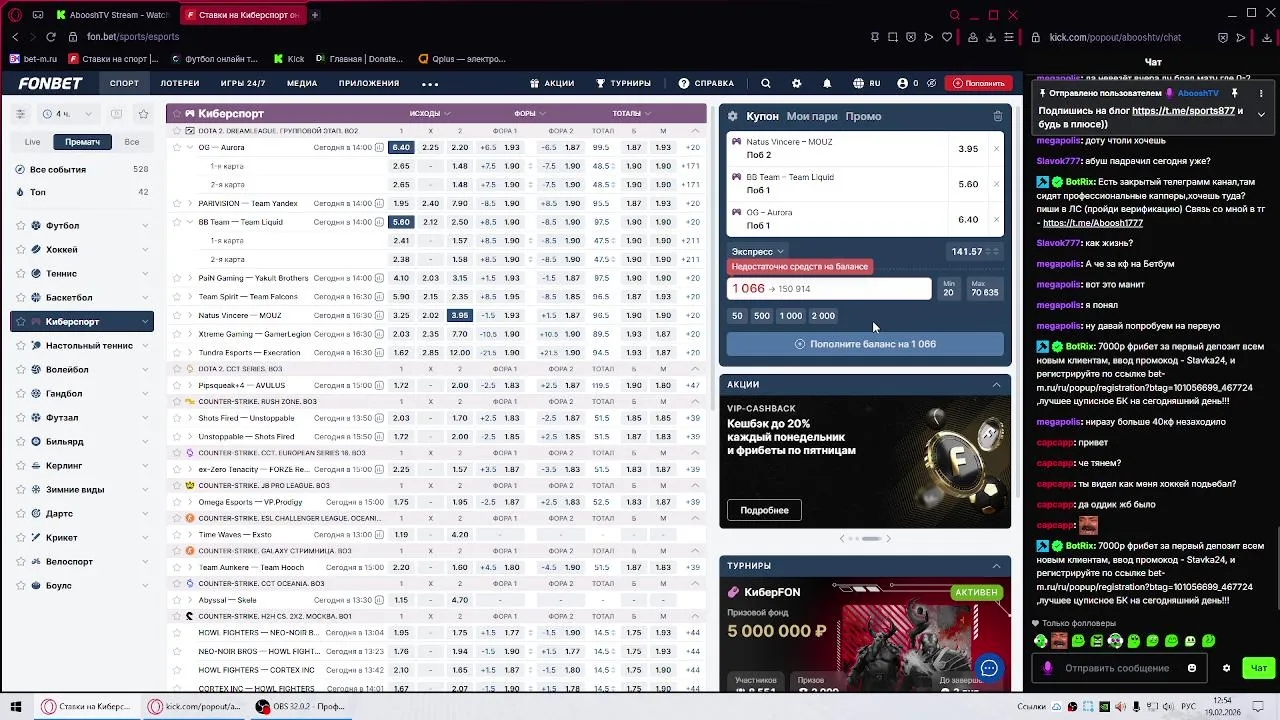Image resolution: width=1280 pixels, height=720 pixels.
Task: Open info icon for OG — Aurora match
Action: click(x=379, y=147)
